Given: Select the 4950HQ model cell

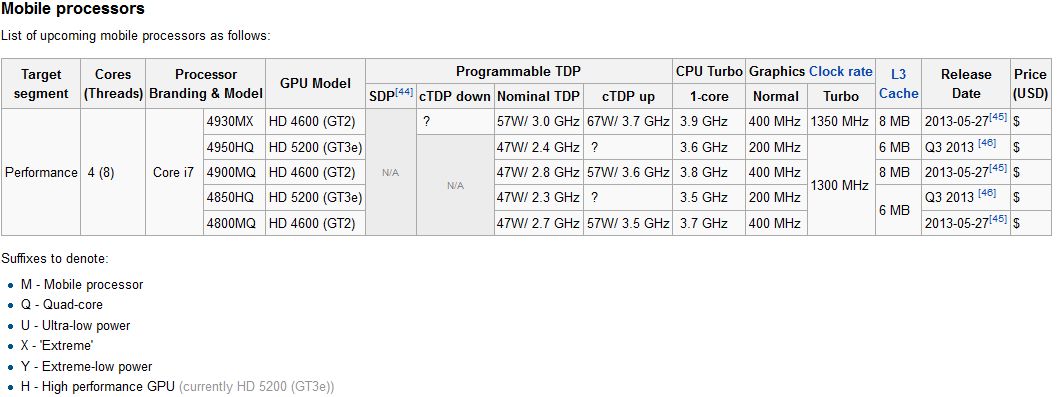Looking at the screenshot, I should coord(235,147).
